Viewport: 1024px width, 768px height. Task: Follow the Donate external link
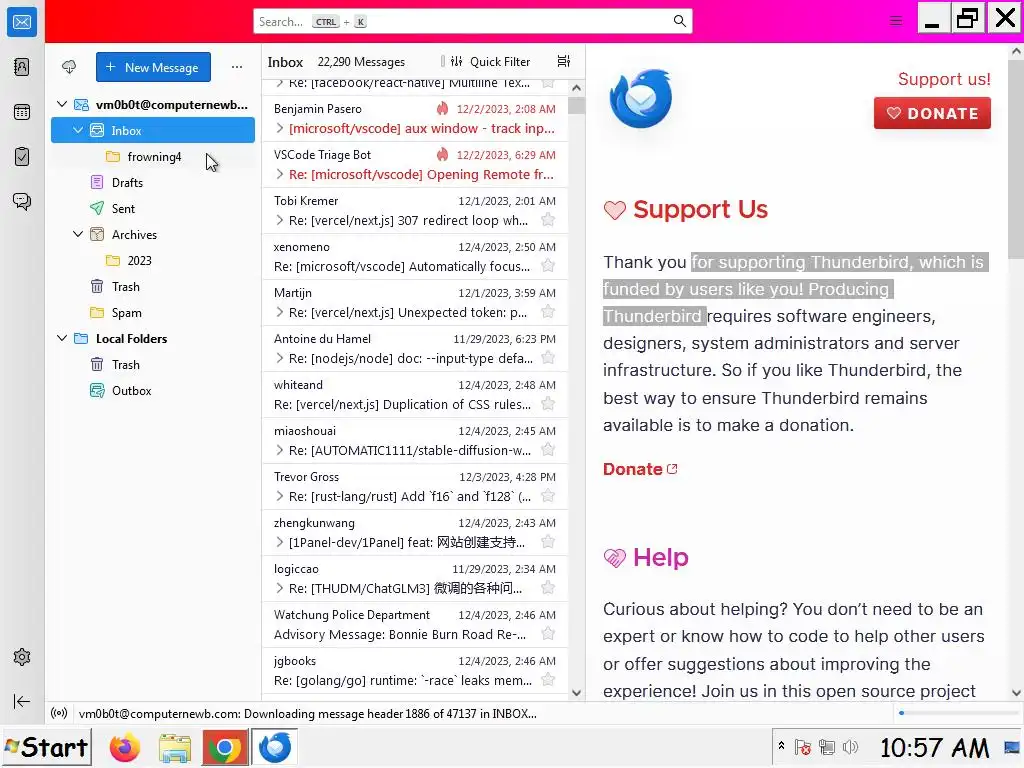coord(640,469)
